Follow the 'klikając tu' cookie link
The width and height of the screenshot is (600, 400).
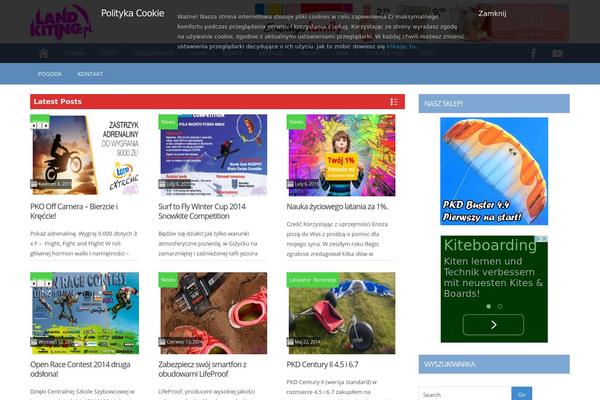401,46
